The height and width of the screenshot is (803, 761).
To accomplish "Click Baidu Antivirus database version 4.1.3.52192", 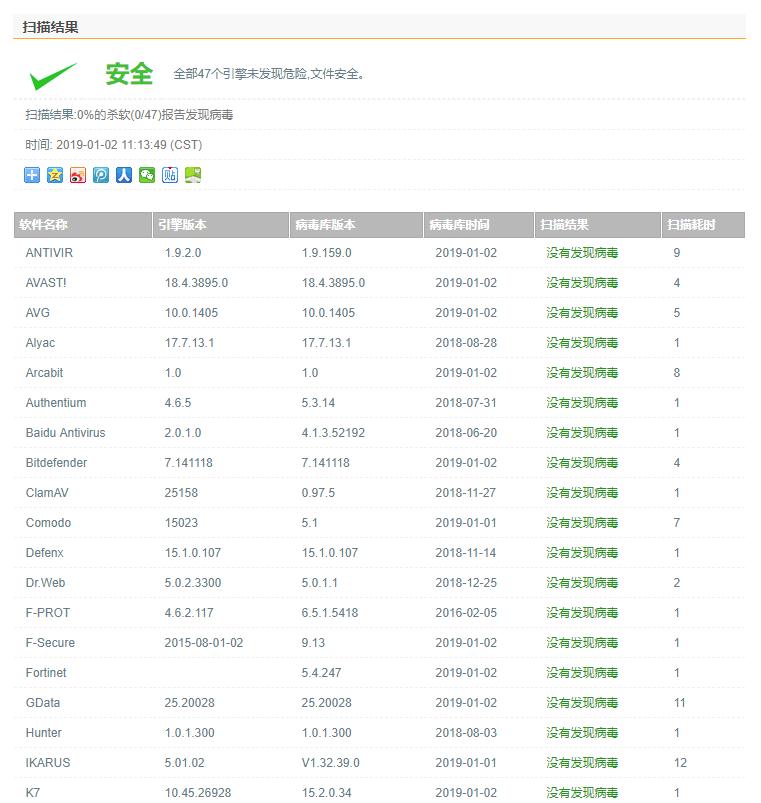I will point(333,433).
